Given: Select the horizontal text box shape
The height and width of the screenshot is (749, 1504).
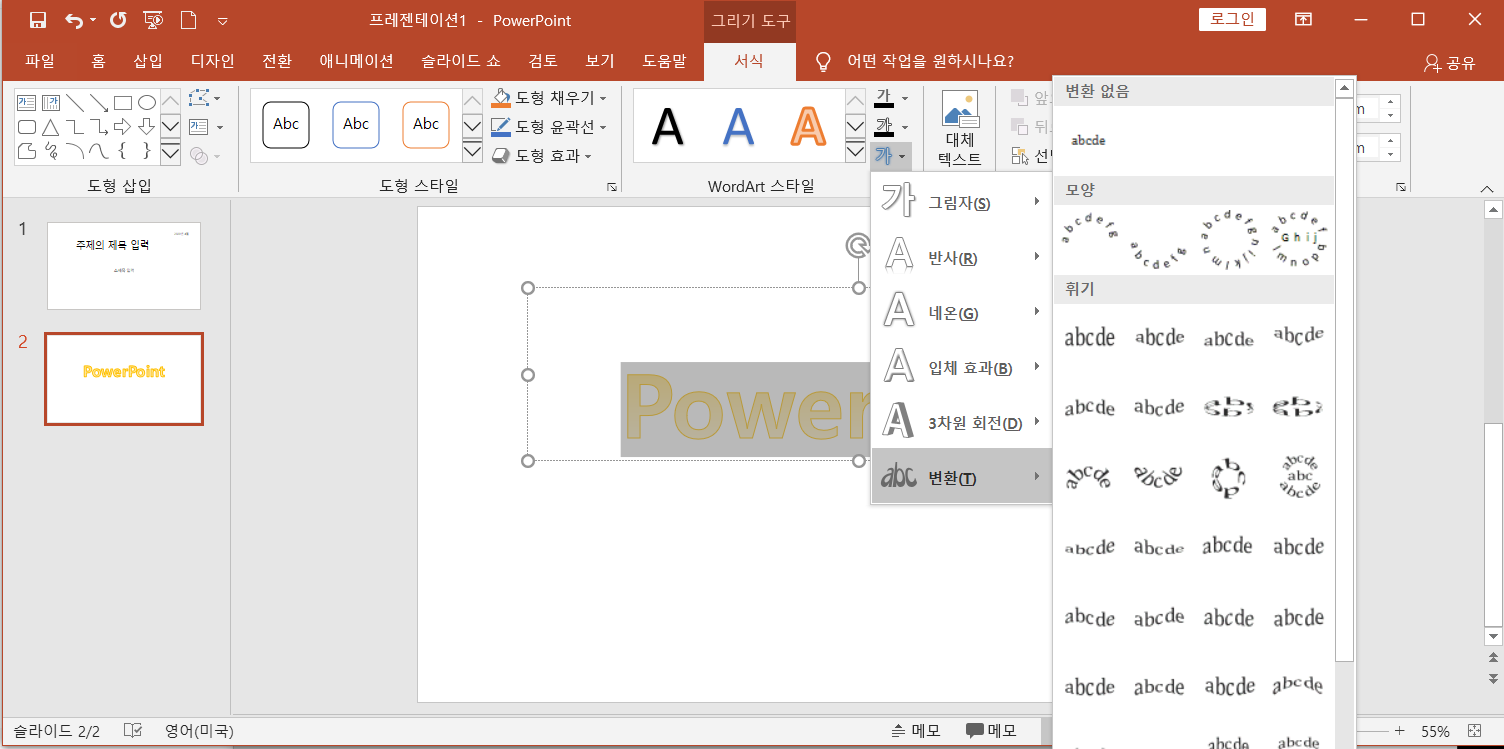Looking at the screenshot, I should [27, 102].
